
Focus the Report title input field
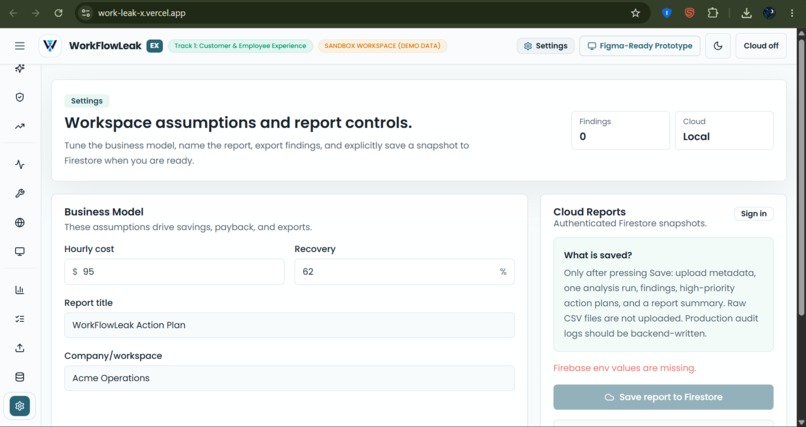(x=289, y=325)
